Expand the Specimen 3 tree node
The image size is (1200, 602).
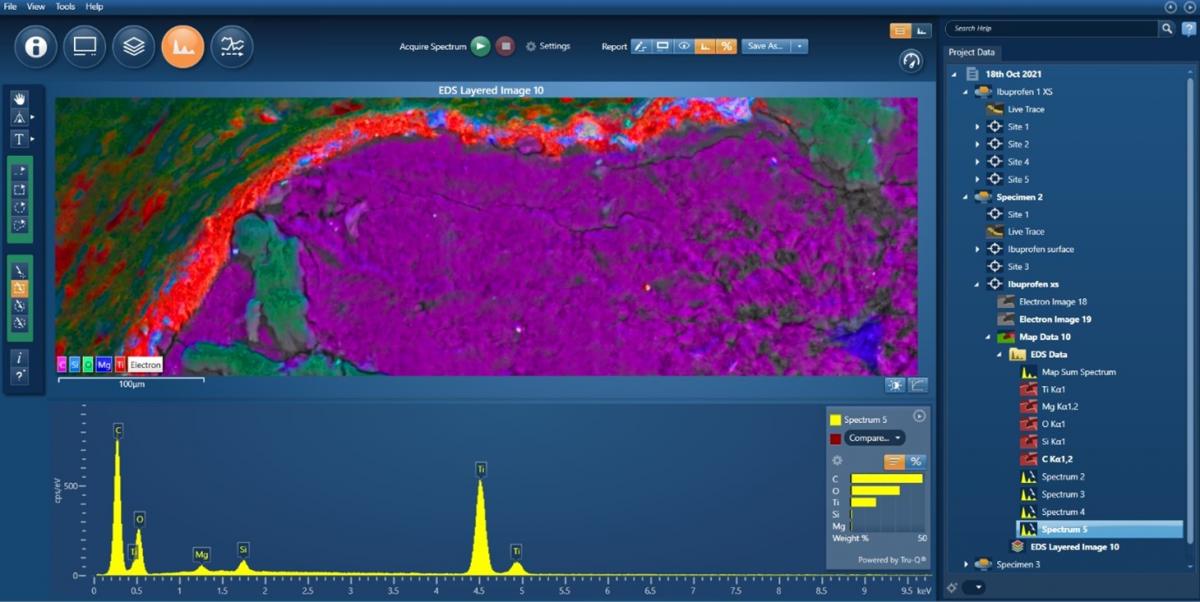tap(965, 564)
